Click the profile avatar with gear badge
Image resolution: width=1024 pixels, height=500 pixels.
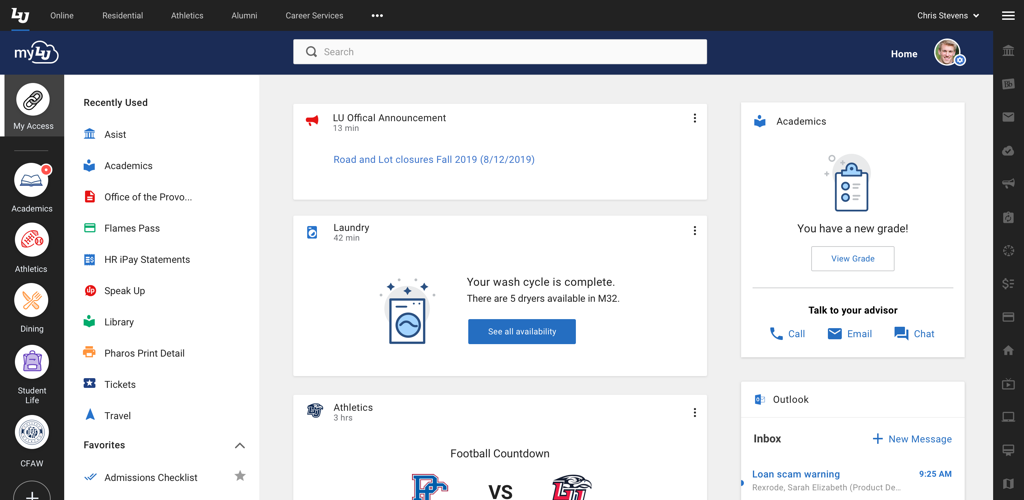[x=949, y=53]
